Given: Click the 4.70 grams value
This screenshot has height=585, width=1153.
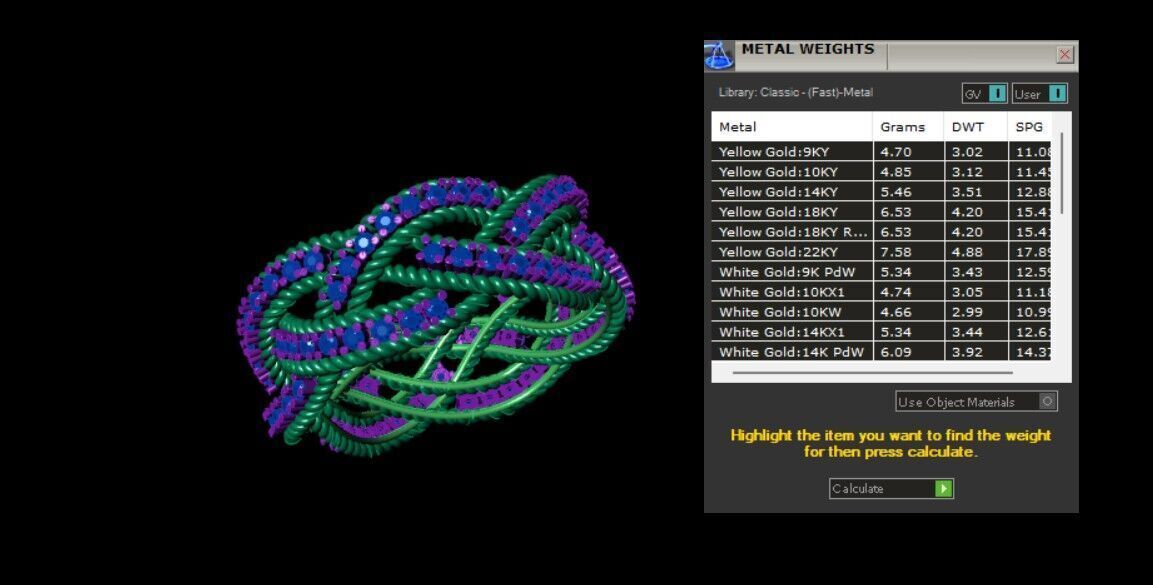Looking at the screenshot, I should [x=896, y=152].
